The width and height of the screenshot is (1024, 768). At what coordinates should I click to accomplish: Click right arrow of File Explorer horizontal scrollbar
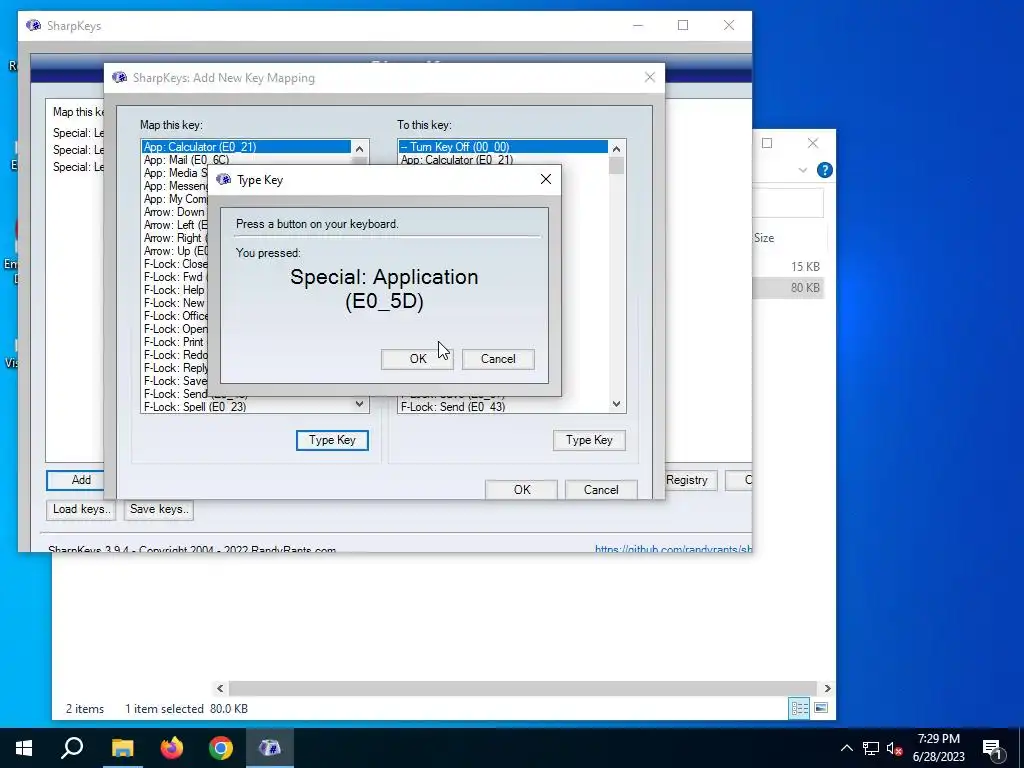point(827,688)
